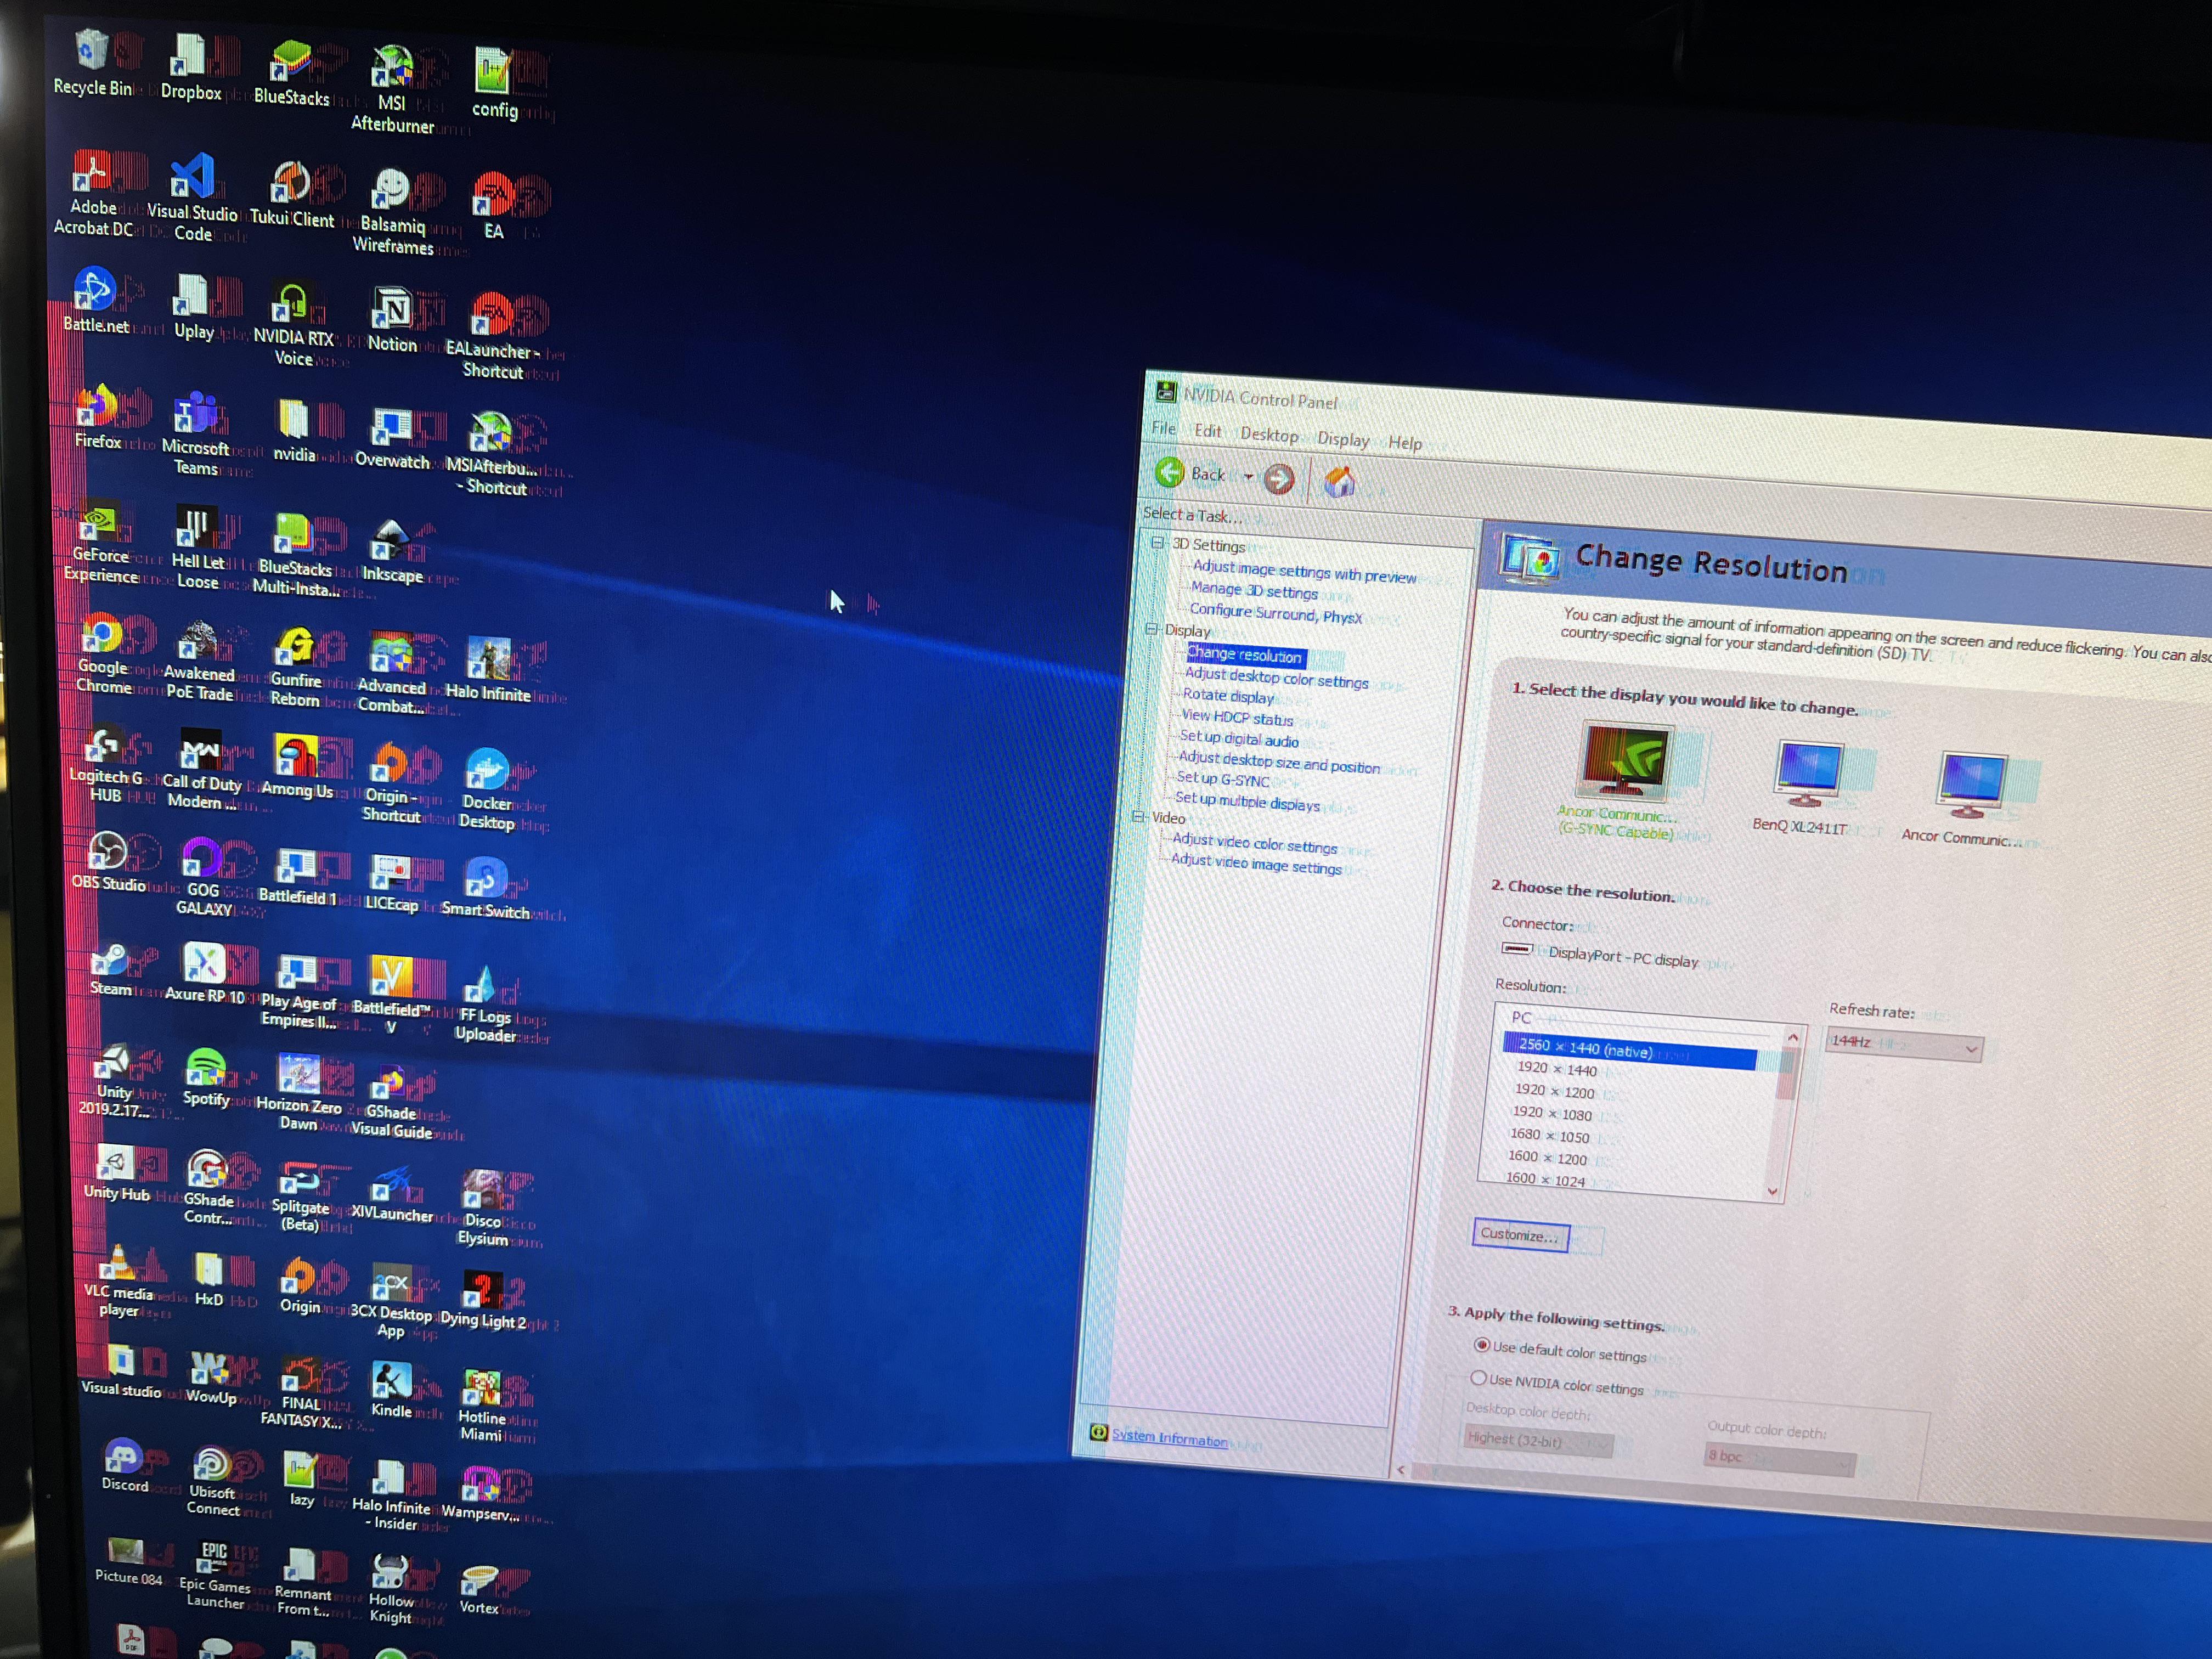The height and width of the screenshot is (1659, 2212).
Task: Click the Customize... button
Action: (1520, 1236)
